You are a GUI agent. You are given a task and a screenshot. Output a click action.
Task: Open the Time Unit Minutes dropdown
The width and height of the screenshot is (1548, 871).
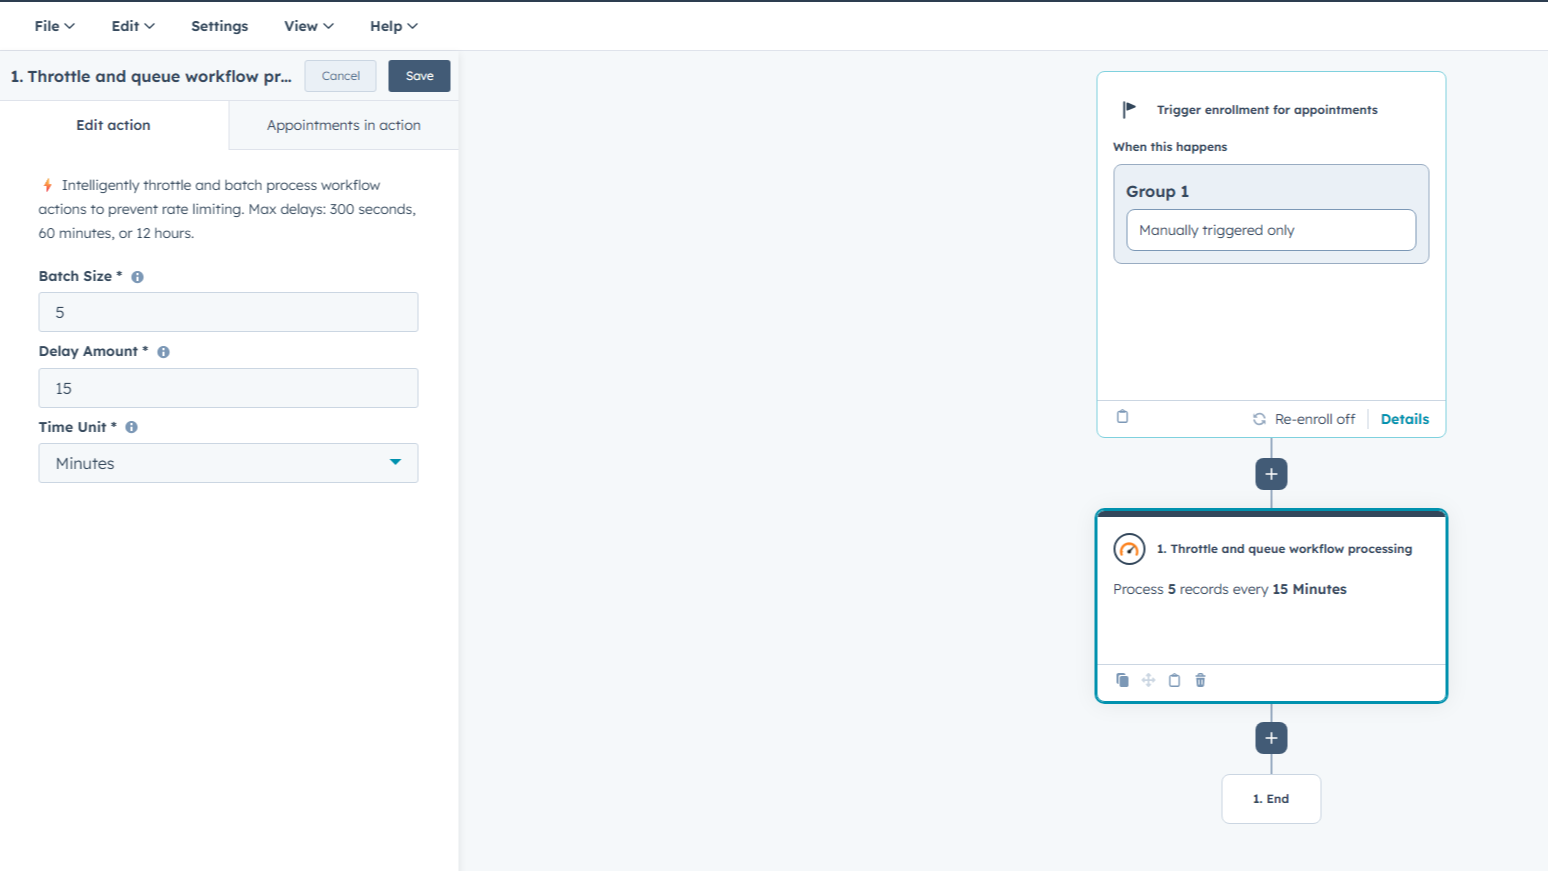[228, 463]
